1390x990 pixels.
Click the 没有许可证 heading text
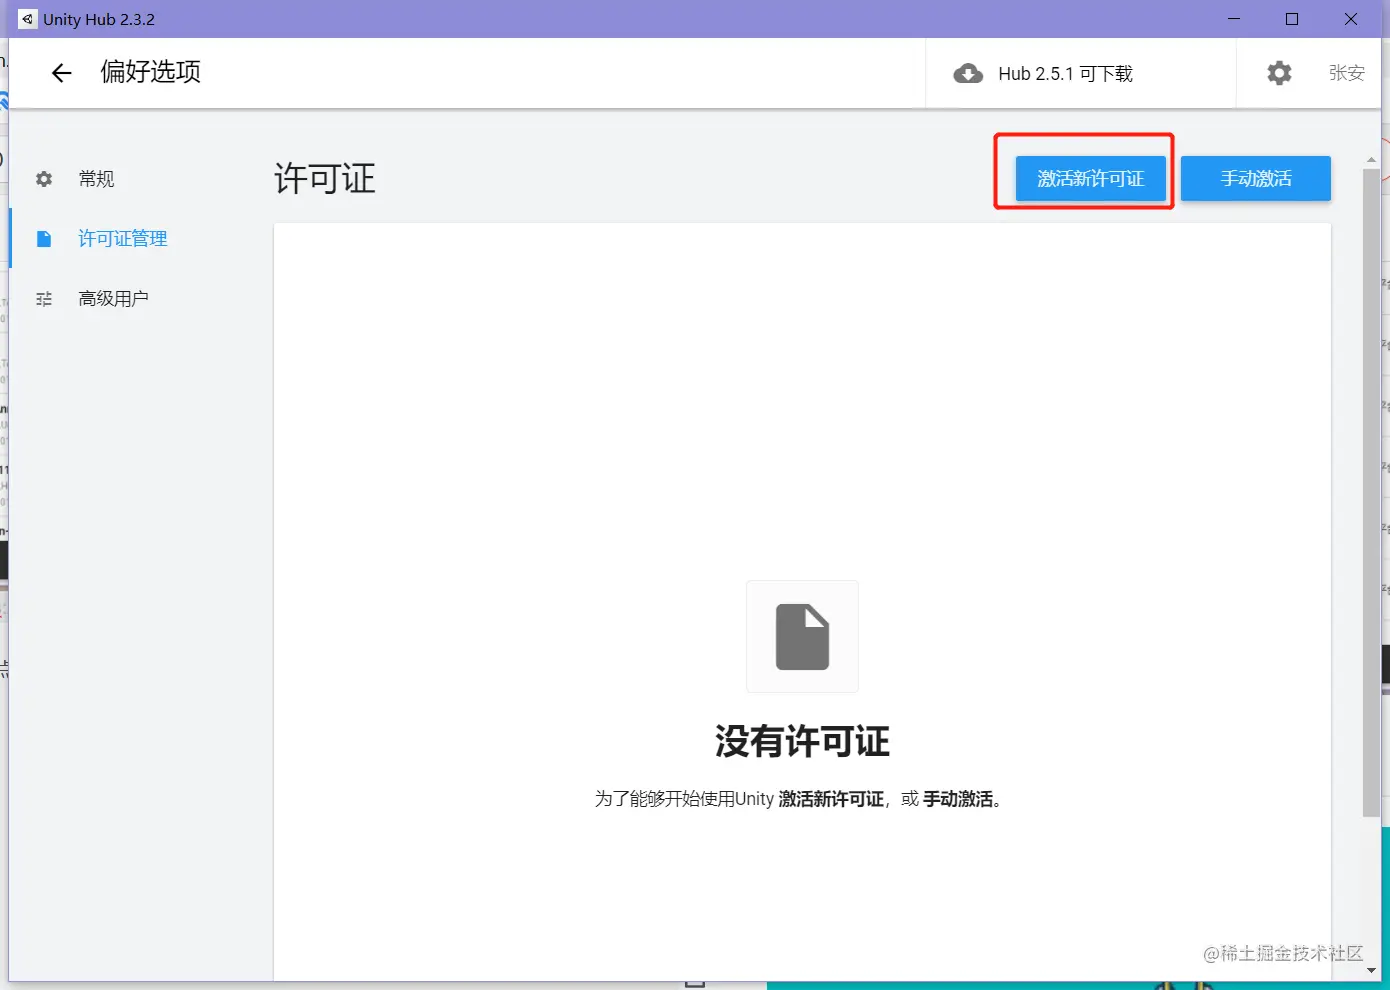tap(802, 741)
